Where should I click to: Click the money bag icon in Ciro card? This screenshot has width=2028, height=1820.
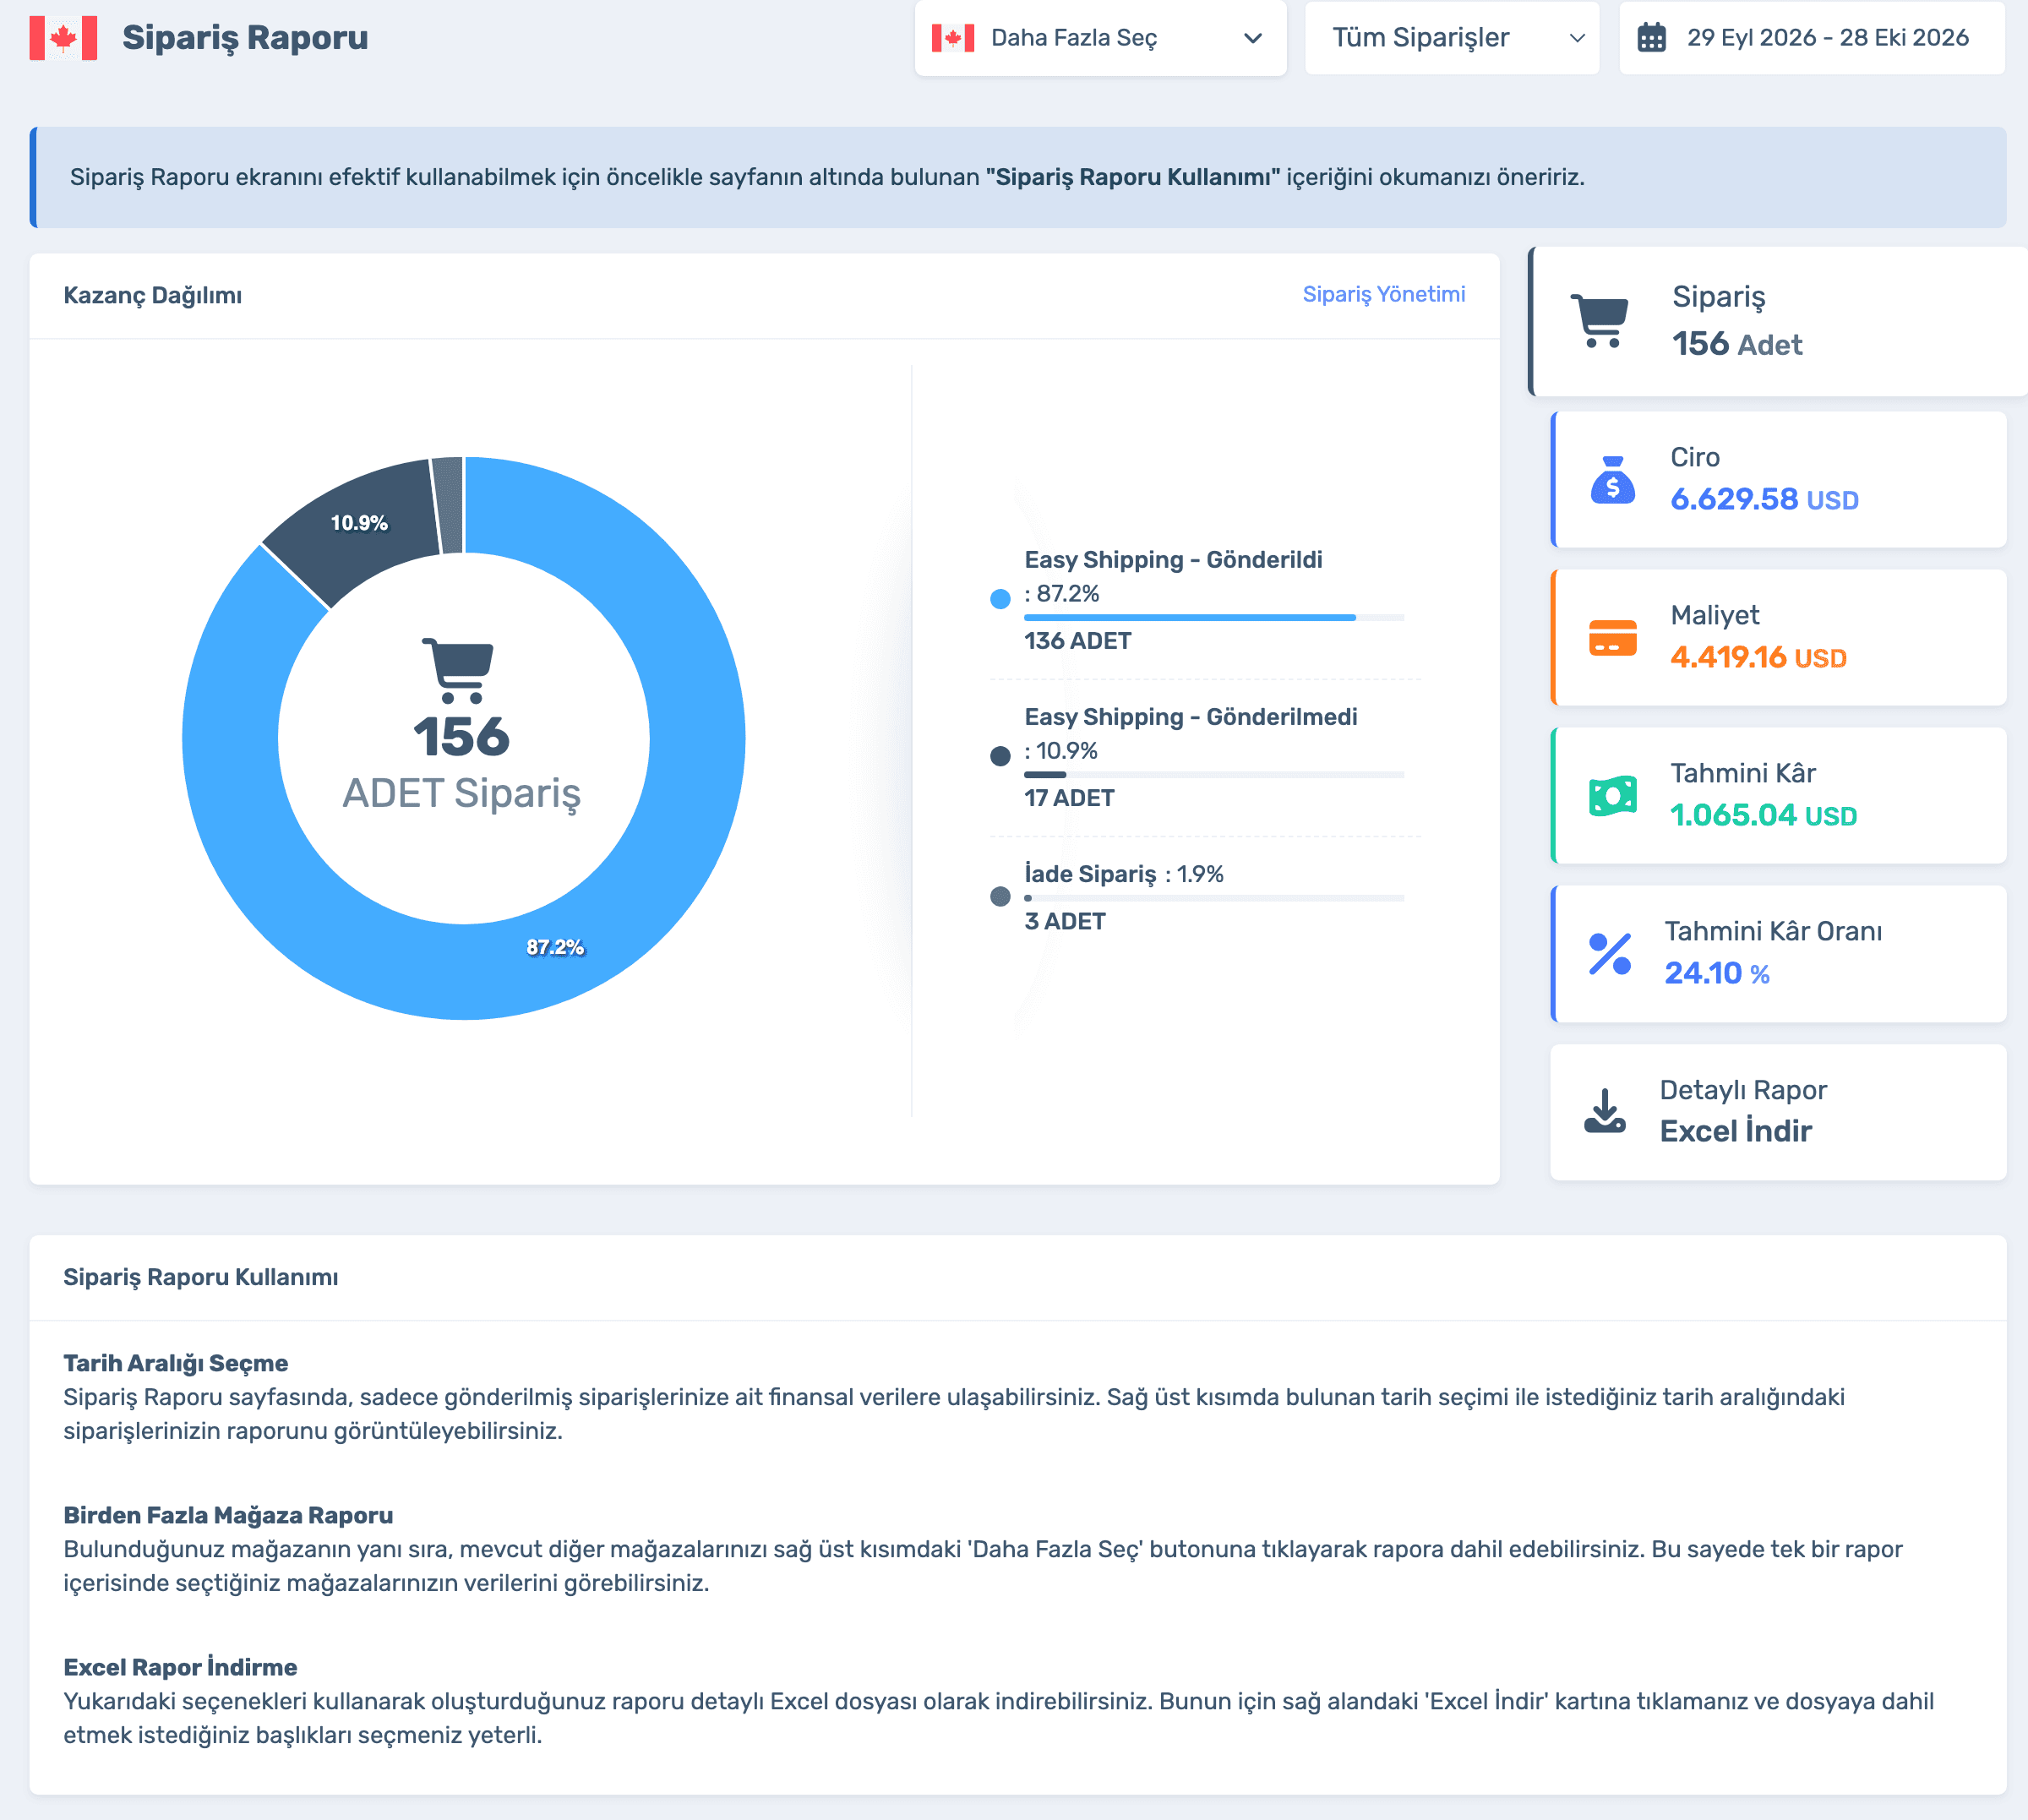(x=1612, y=479)
